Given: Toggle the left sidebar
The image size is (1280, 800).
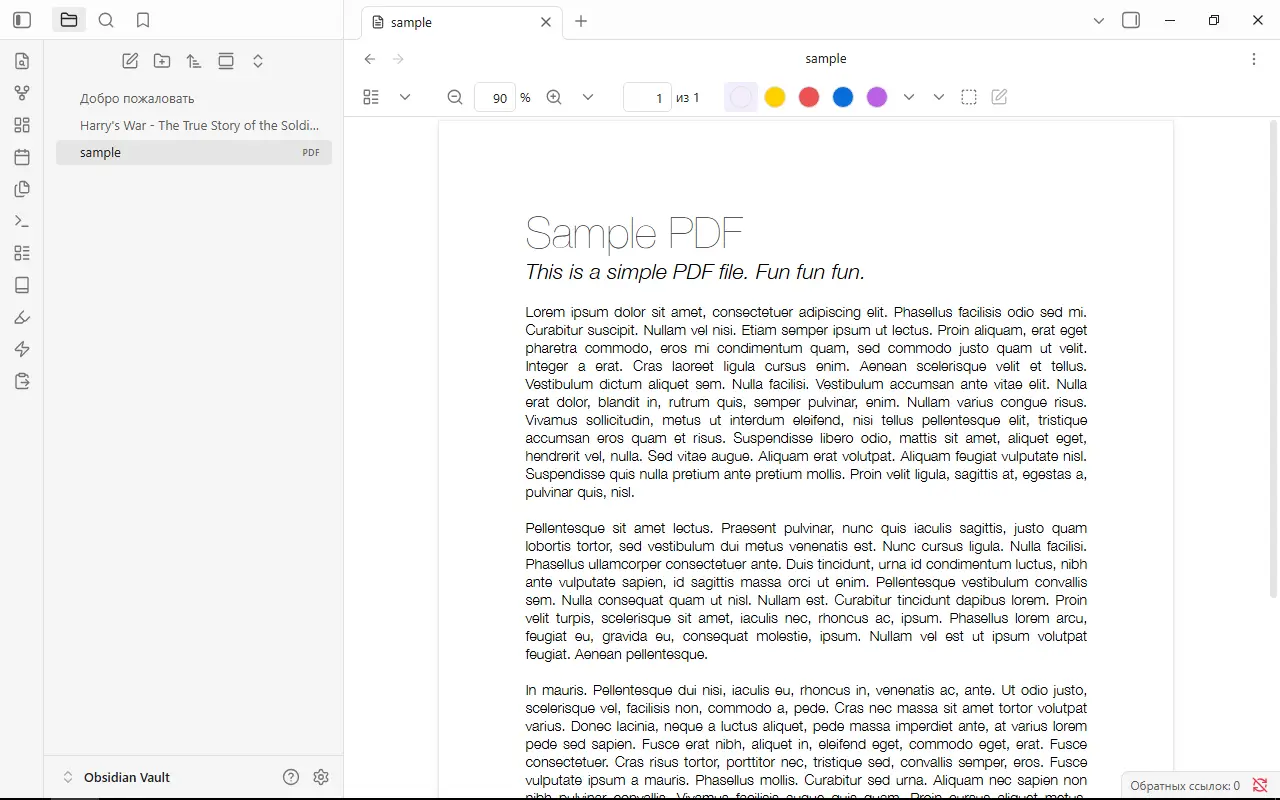Looking at the screenshot, I should pyautogui.click(x=22, y=20).
